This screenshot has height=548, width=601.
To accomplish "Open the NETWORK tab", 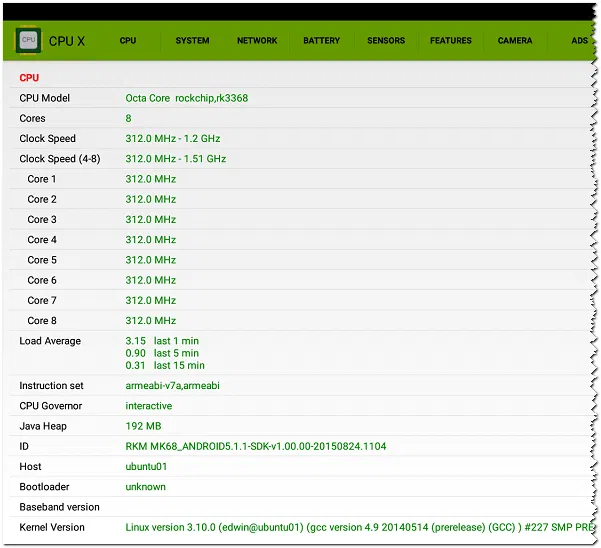I will pyautogui.click(x=257, y=41).
